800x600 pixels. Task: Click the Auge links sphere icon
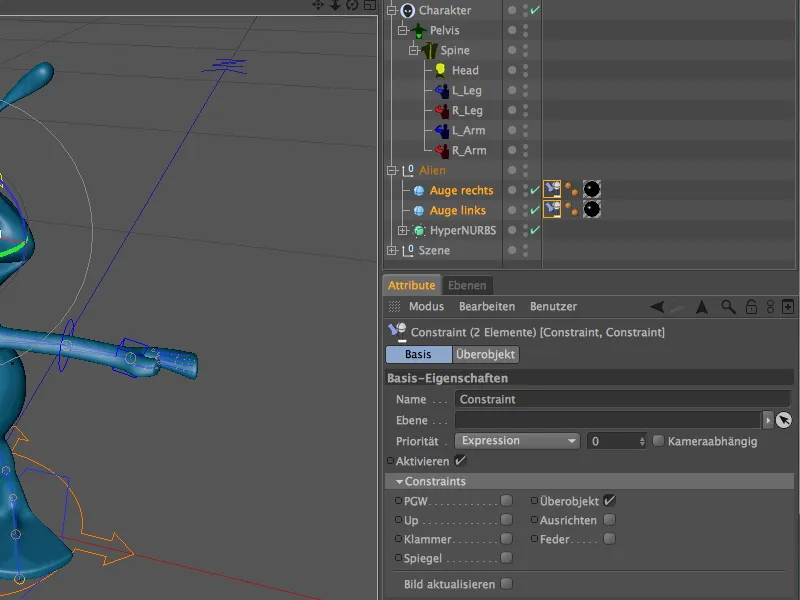tap(419, 211)
